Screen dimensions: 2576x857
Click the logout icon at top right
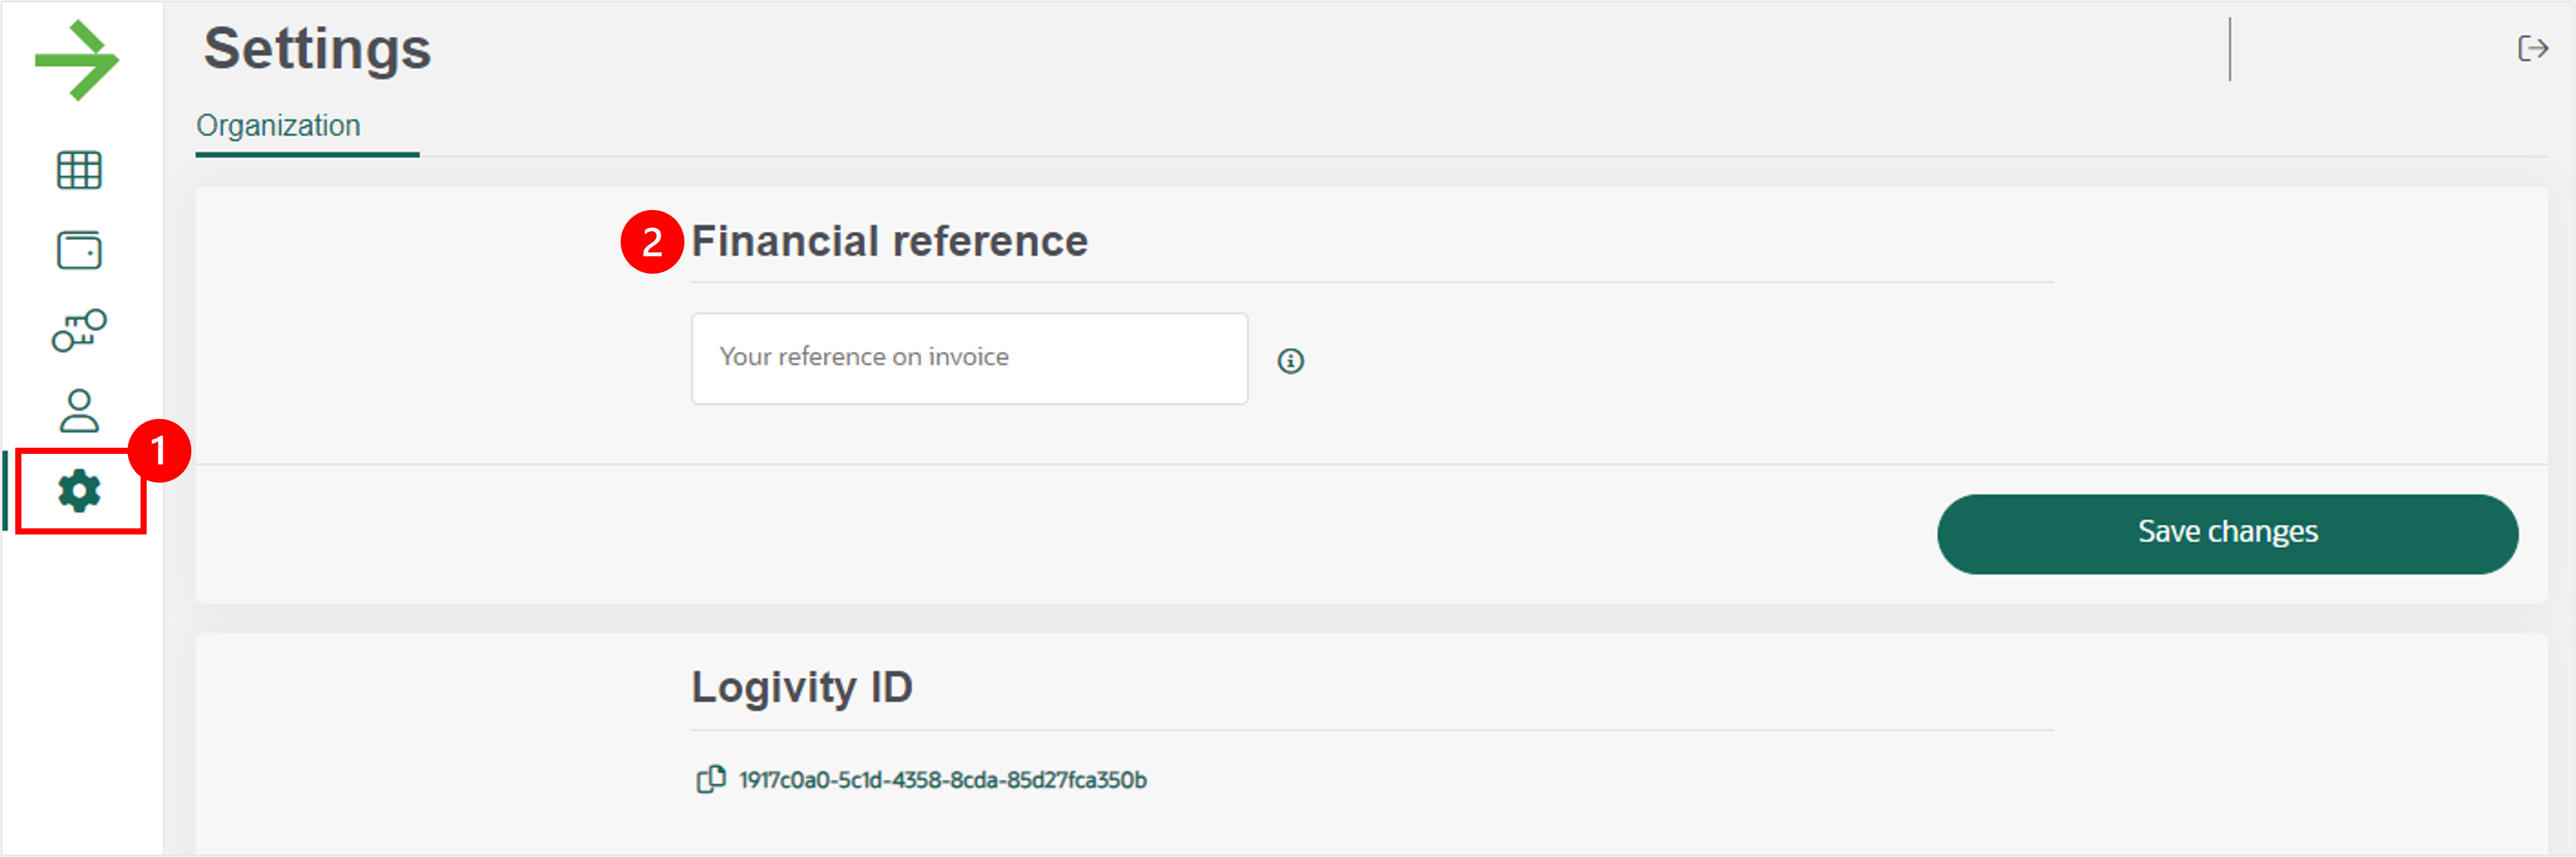pyautogui.click(x=2532, y=48)
